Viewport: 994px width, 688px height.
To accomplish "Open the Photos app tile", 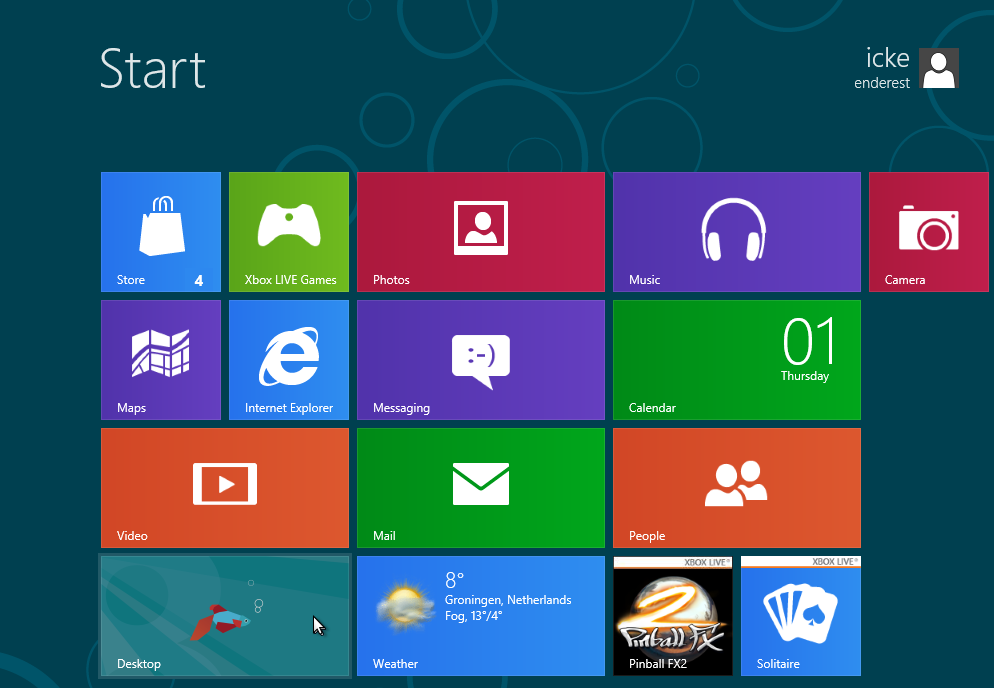I will point(480,231).
